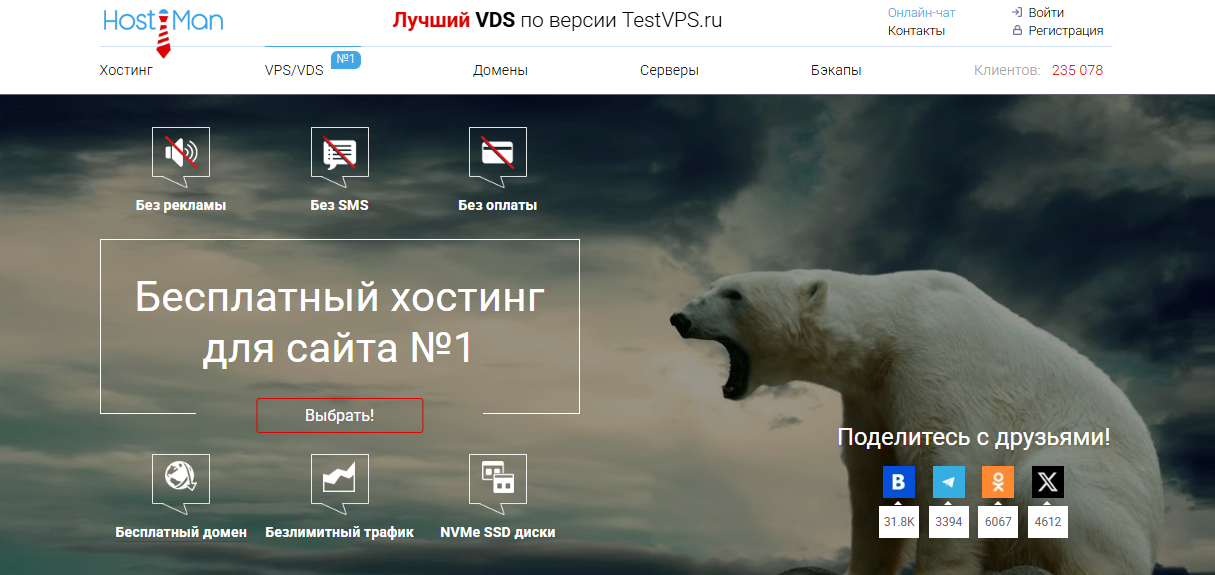Share via the VK icon
Image resolution: width=1215 pixels, height=575 pixels.
898,482
